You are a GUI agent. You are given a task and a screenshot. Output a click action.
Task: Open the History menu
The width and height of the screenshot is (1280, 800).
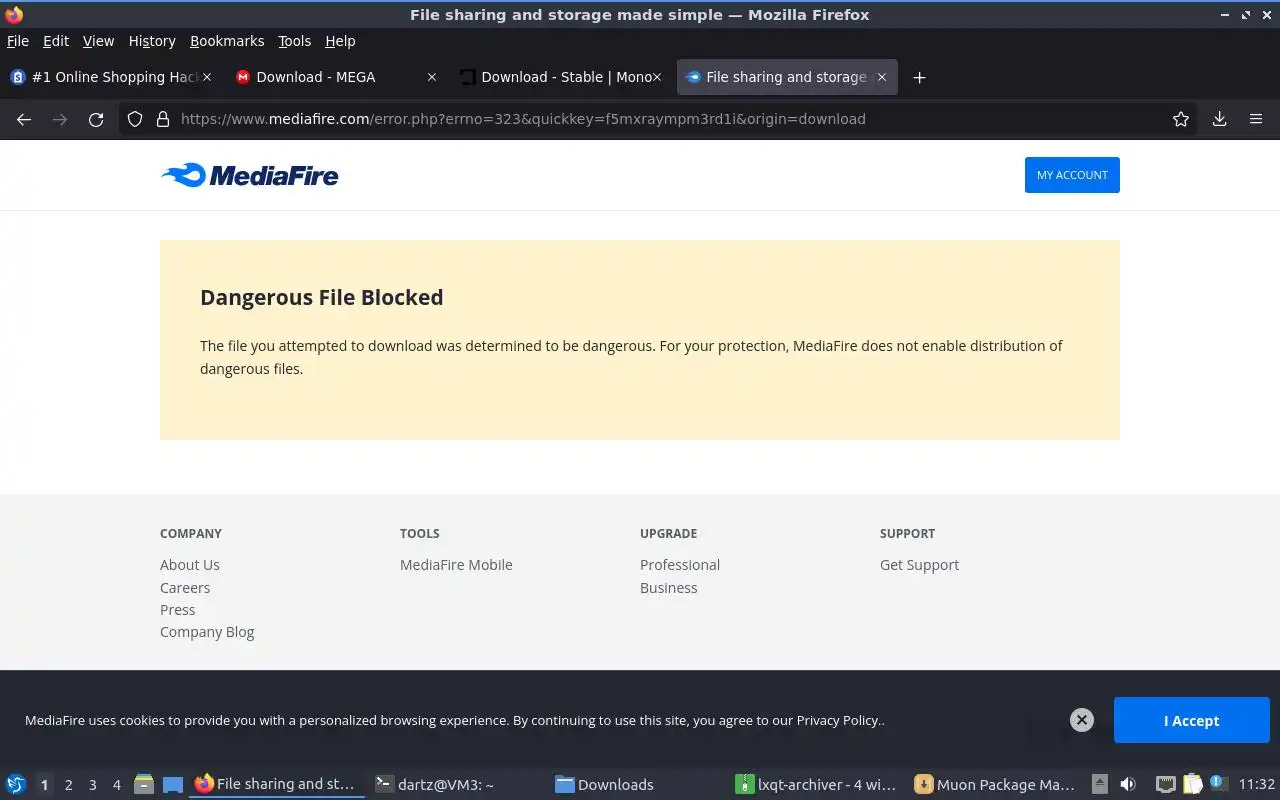[152, 41]
